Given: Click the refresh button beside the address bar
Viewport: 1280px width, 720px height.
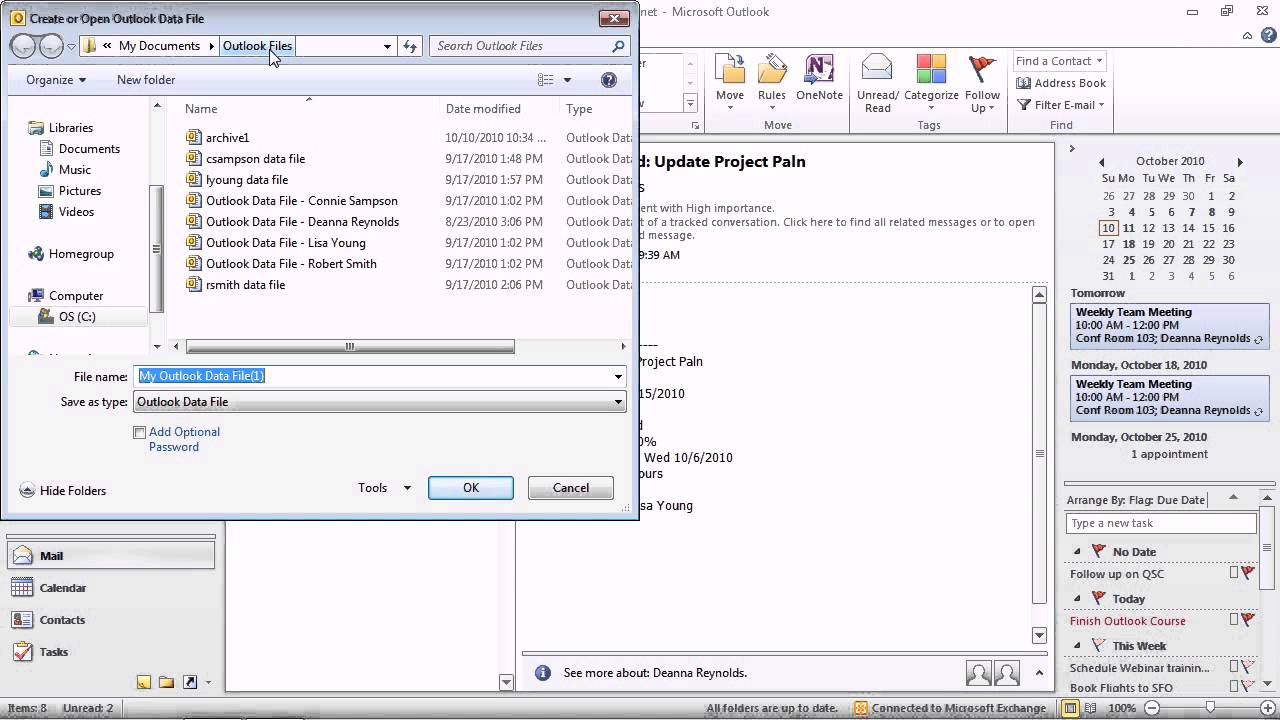Looking at the screenshot, I should [410, 46].
